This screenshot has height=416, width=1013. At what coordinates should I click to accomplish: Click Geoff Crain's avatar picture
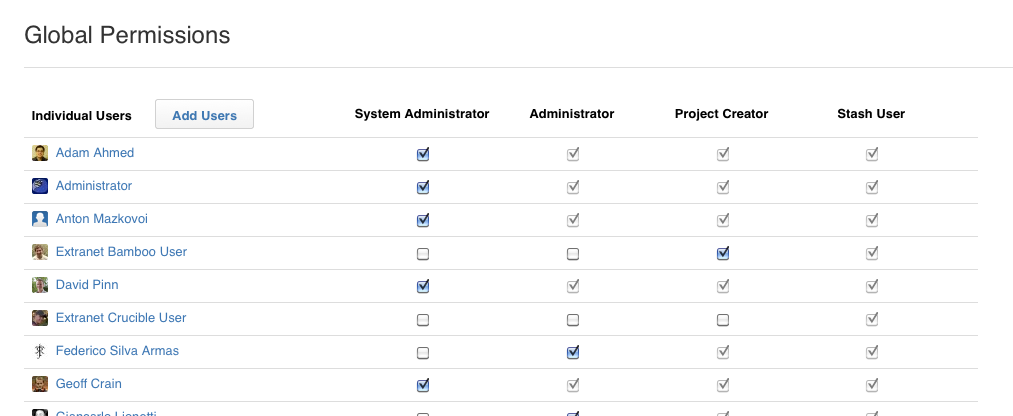tap(40, 384)
